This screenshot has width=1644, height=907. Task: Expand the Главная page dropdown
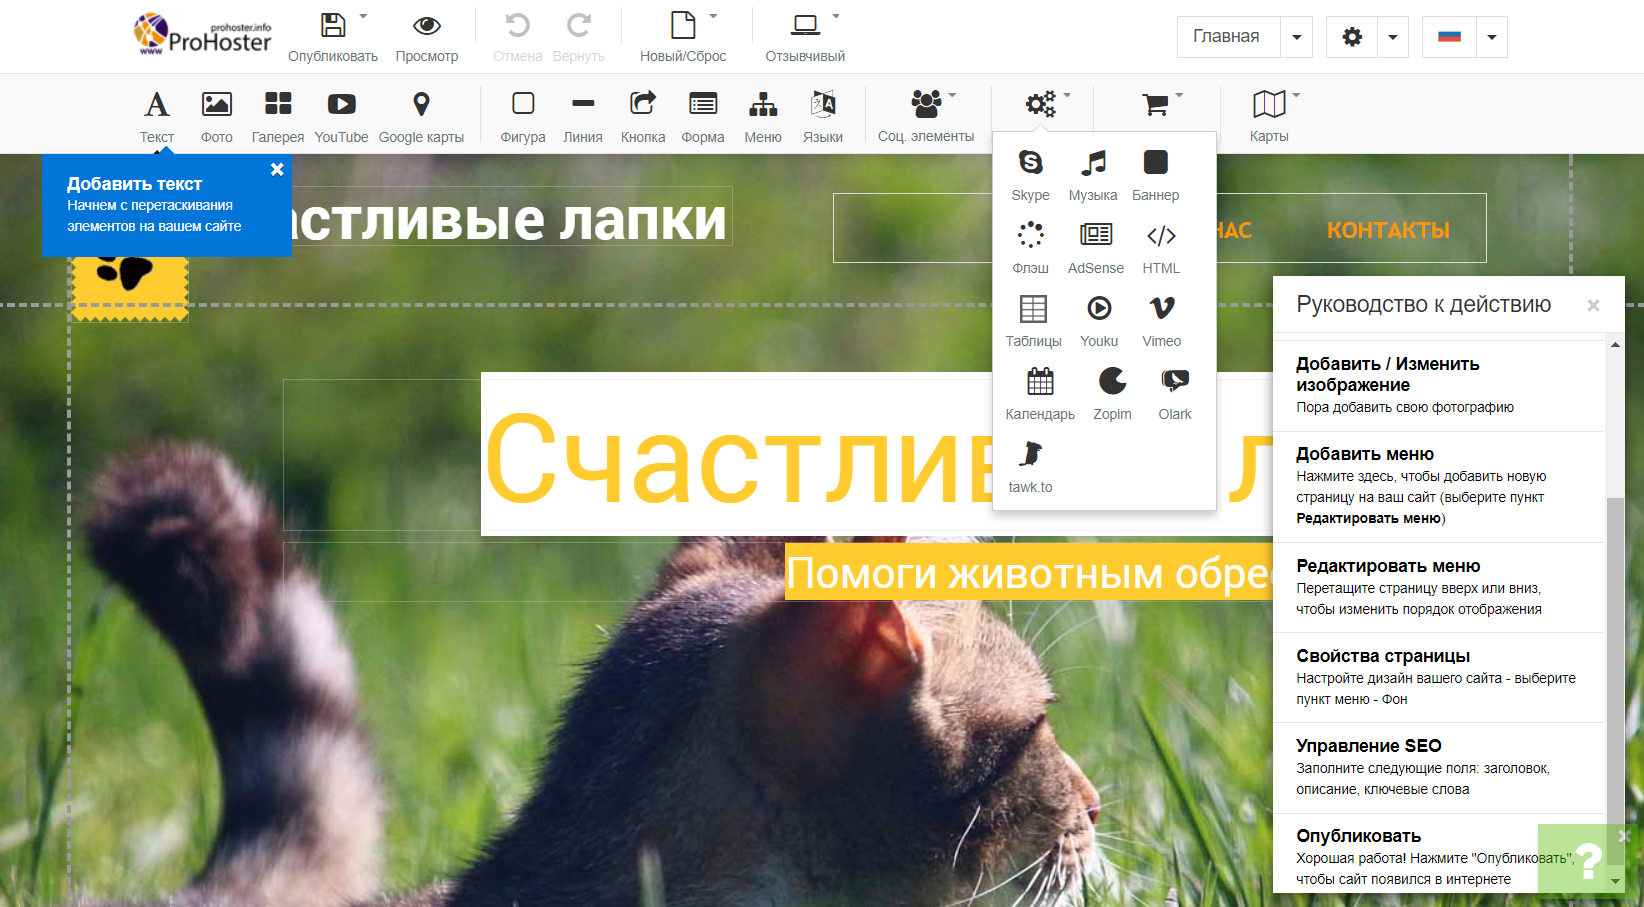coord(1297,37)
